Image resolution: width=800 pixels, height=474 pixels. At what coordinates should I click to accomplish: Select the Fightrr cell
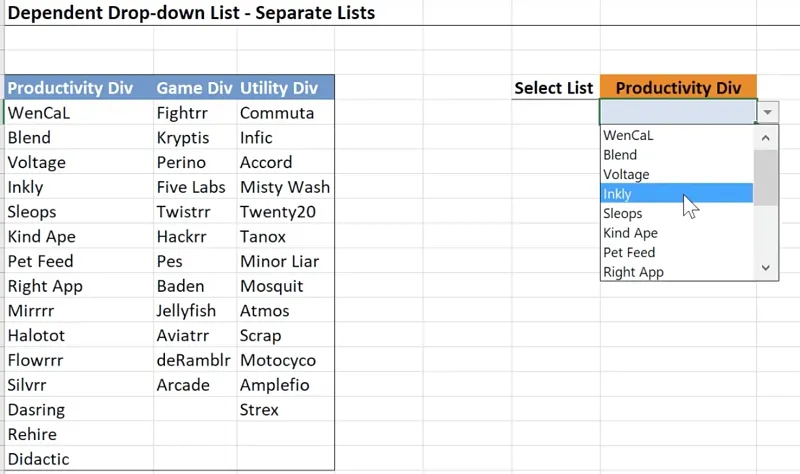182,113
